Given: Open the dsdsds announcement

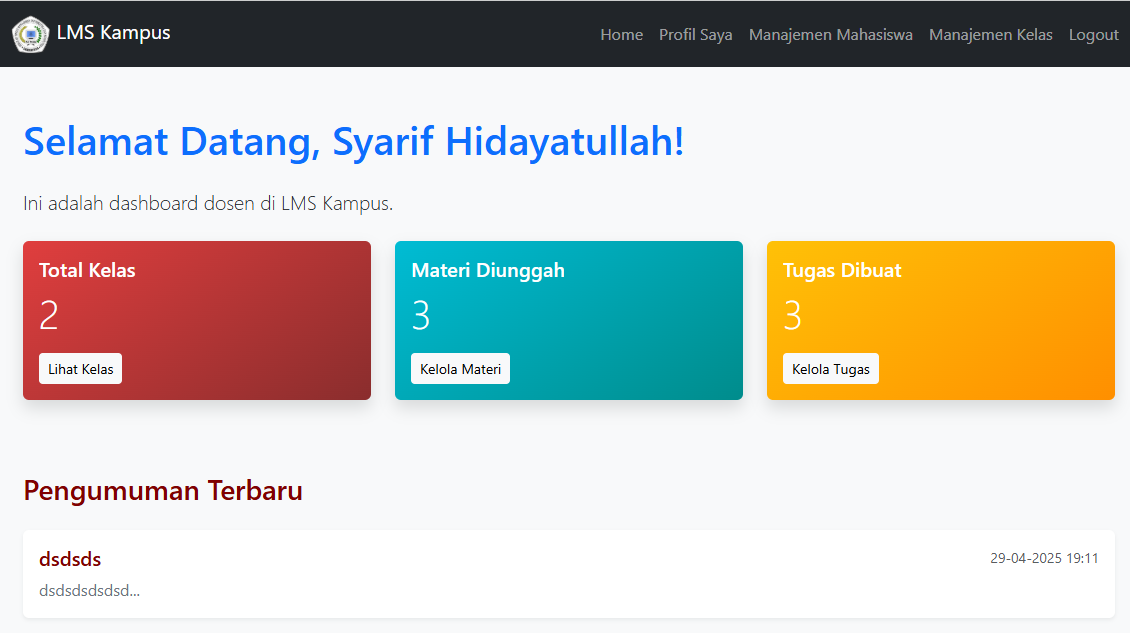Looking at the screenshot, I should (70, 559).
